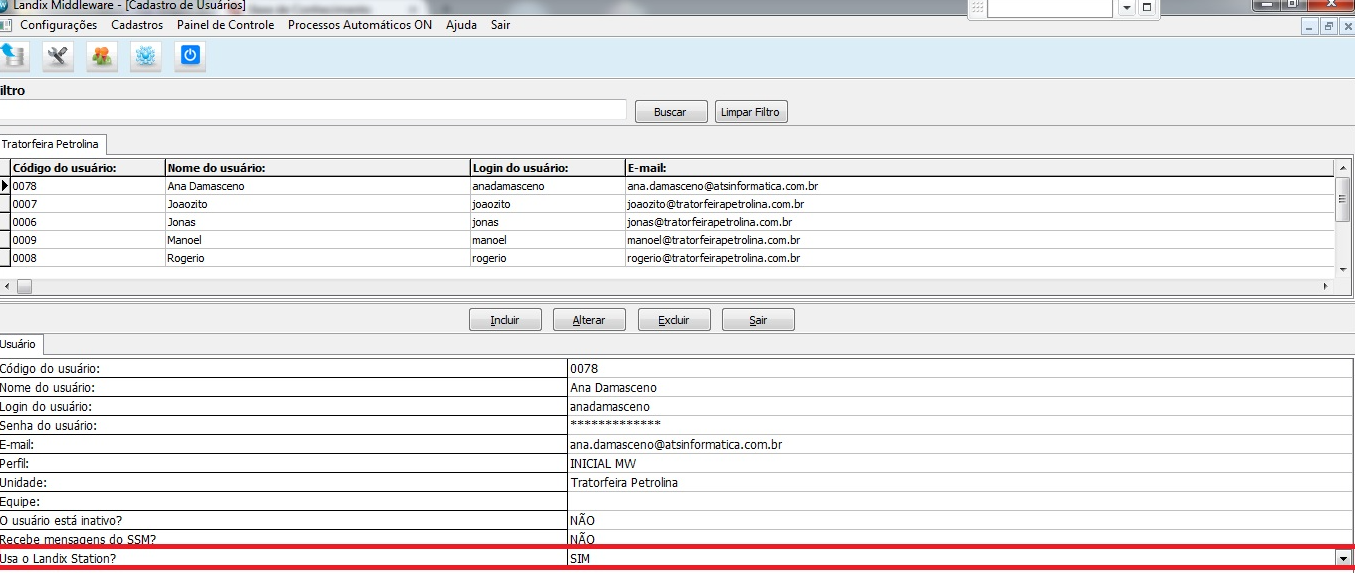Image resolution: width=1355 pixels, height=573 pixels.
Task: Click the user grid scroll up arrow
Action: click(1344, 168)
